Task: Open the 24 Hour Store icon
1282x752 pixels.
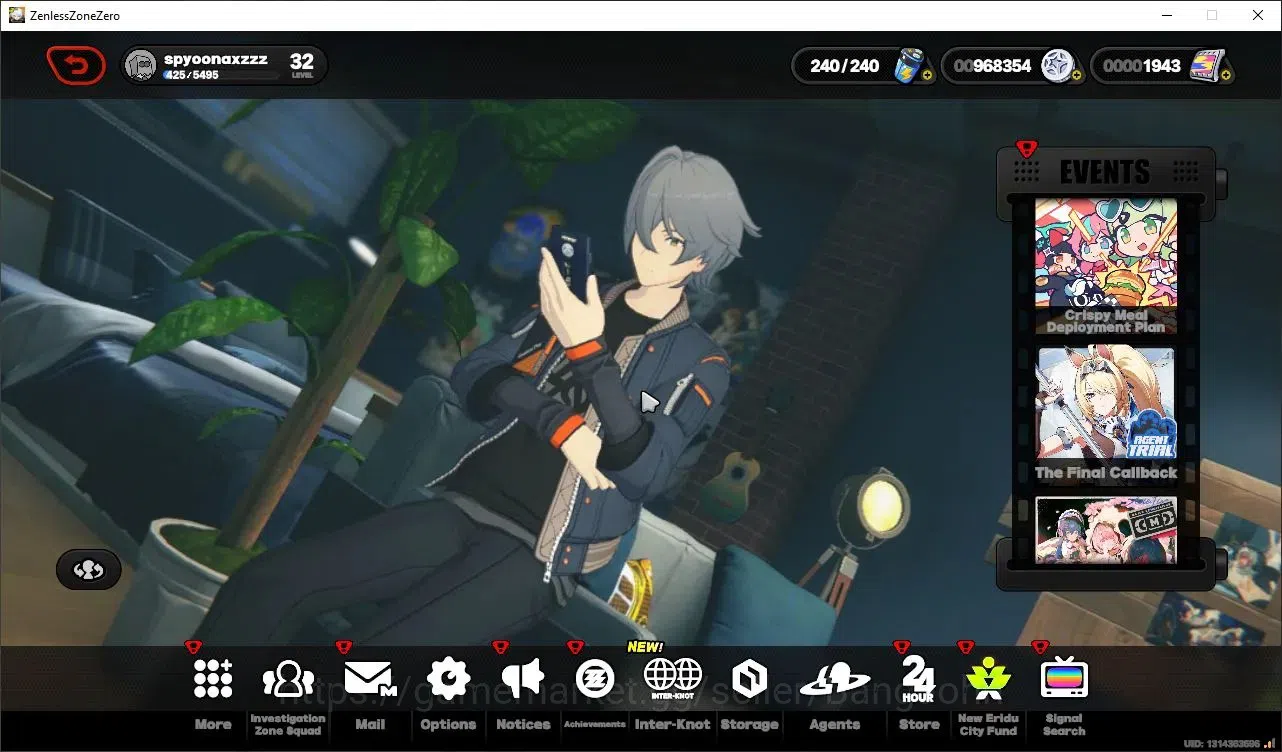Action: click(x=918, y=679)
